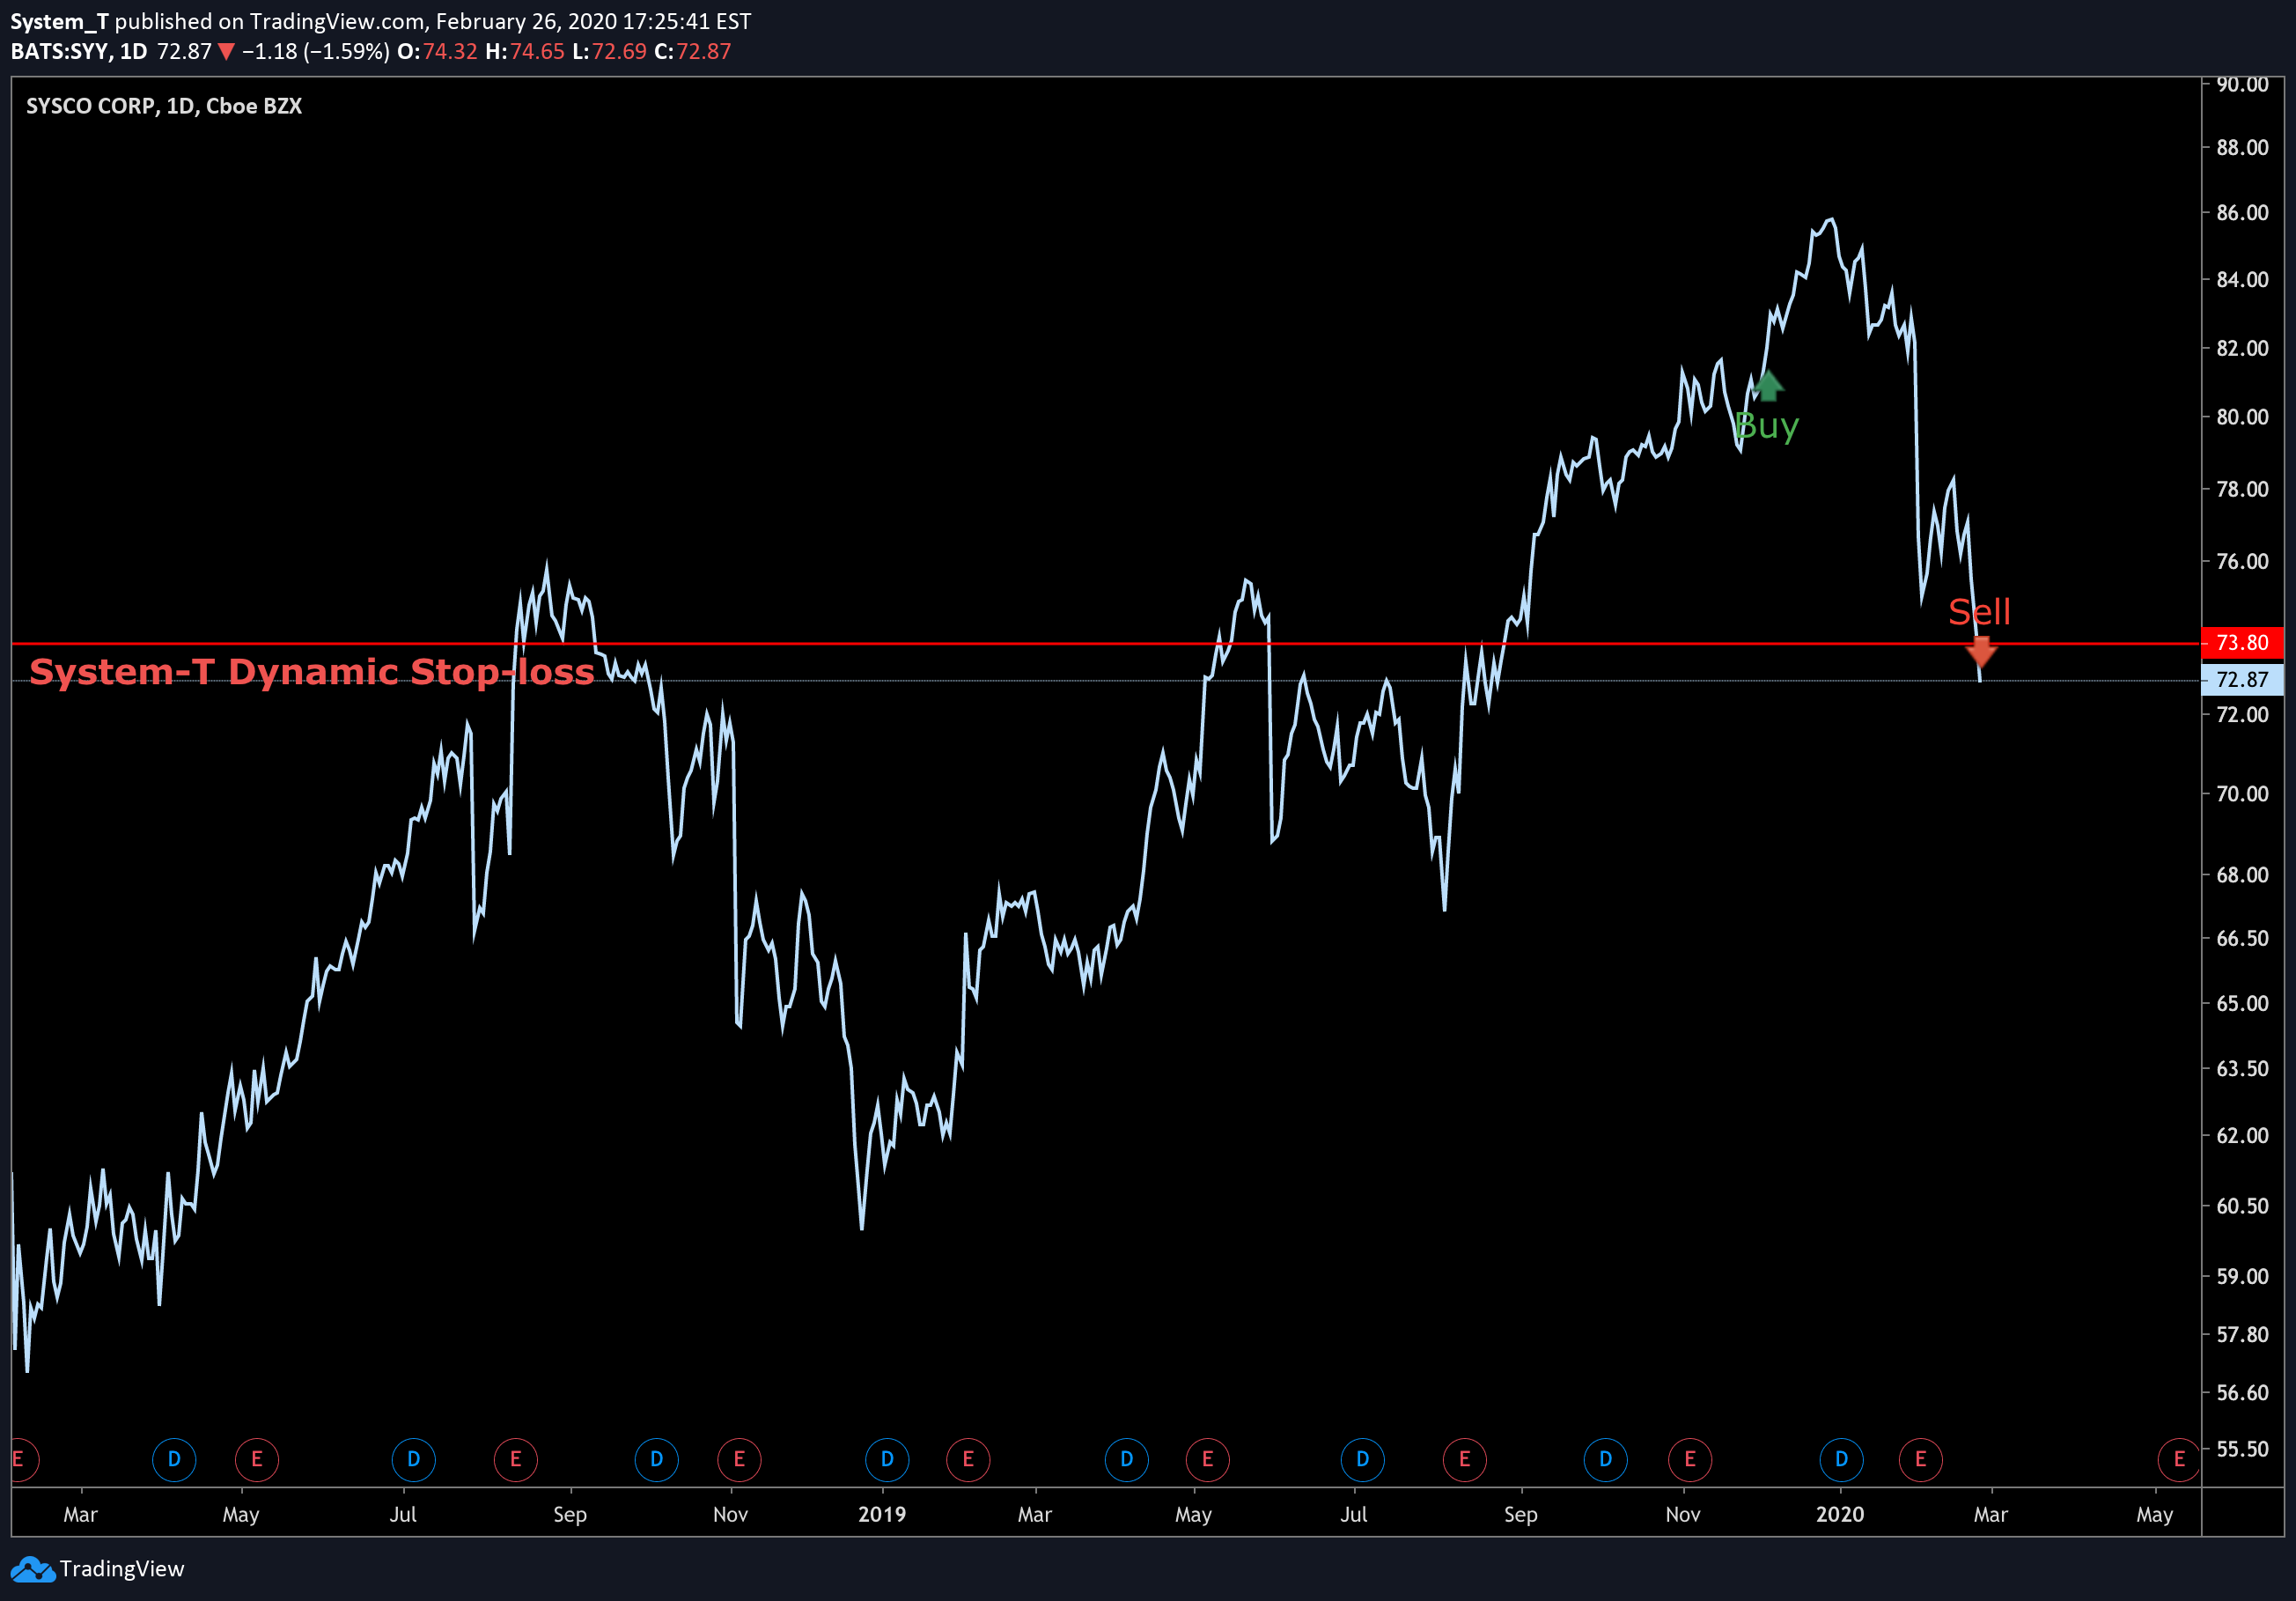Select the SYSCO CORP, 1D, Cboe BZX title

tap(164, 106)
